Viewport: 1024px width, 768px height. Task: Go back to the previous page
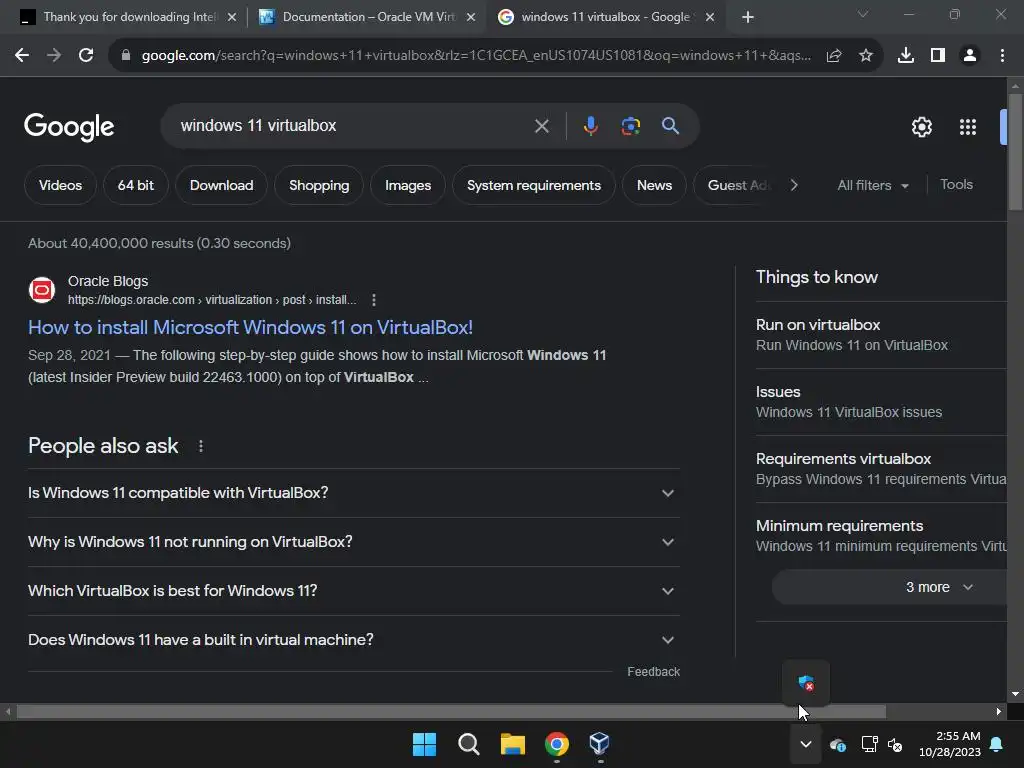click(22, 56)
